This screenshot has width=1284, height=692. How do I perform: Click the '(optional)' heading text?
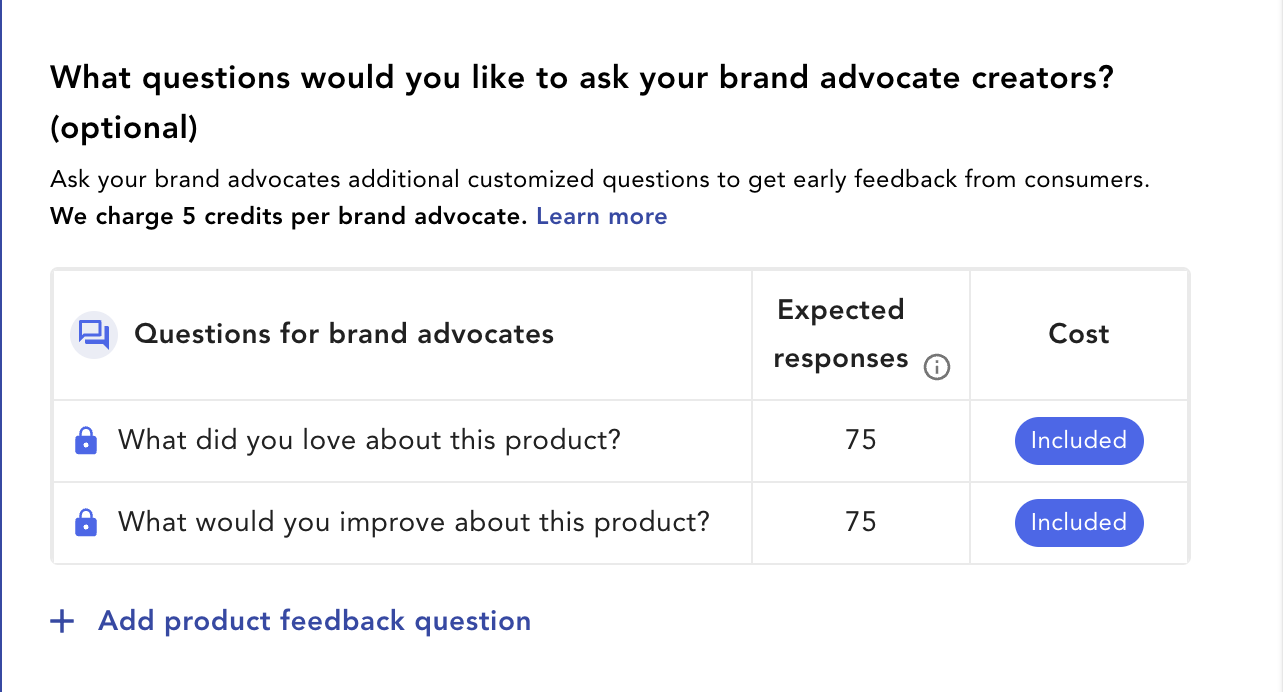click(x=124, y=128)
